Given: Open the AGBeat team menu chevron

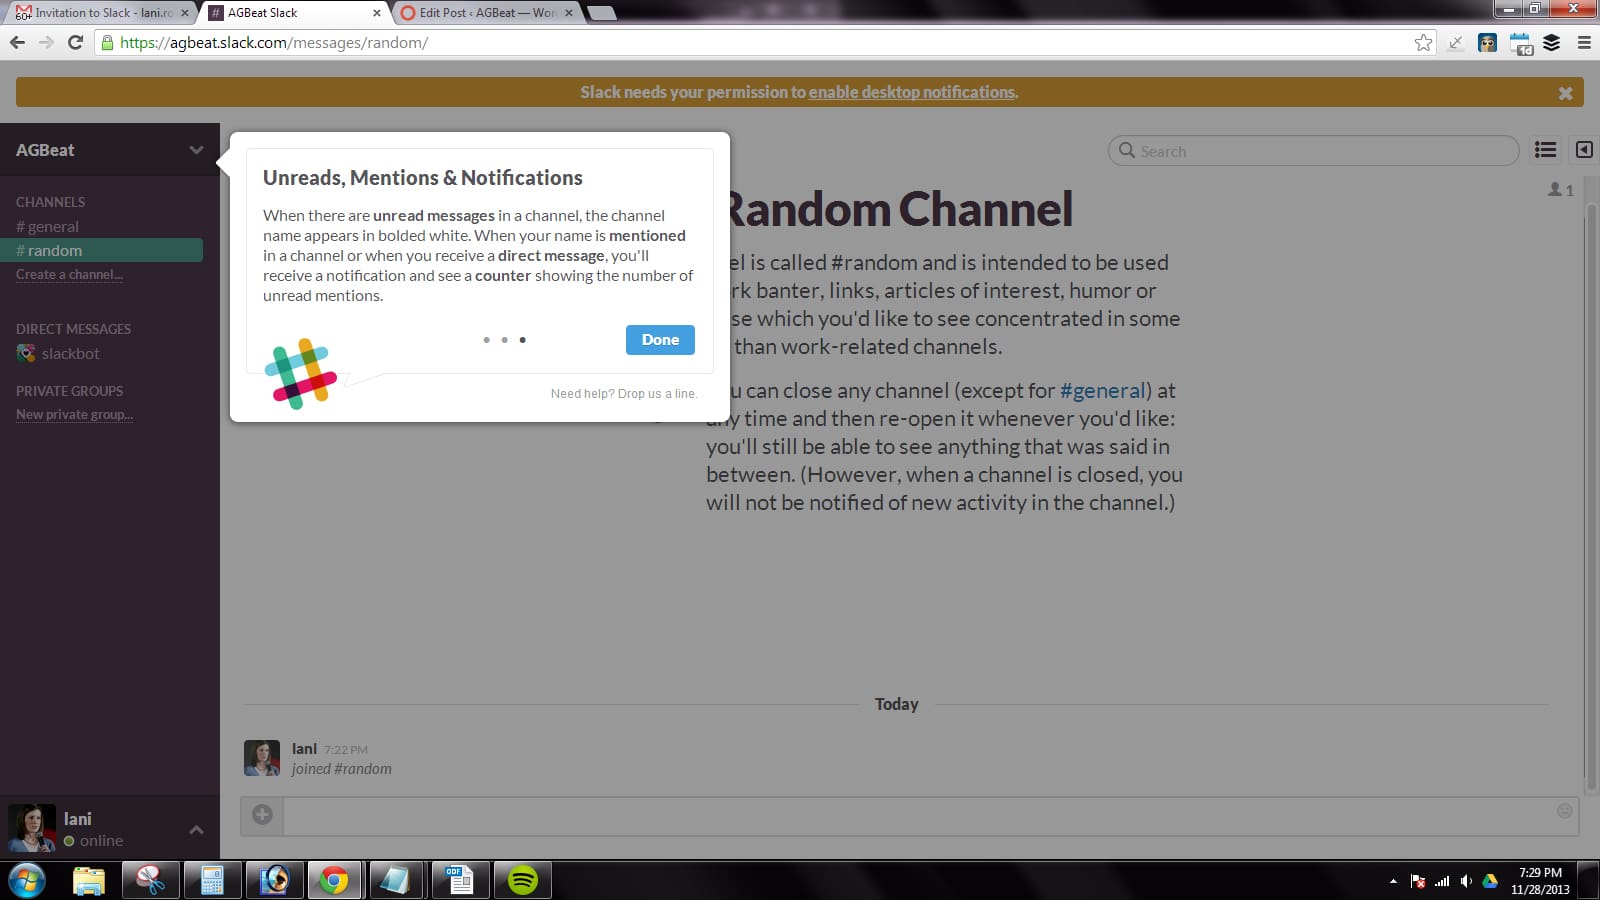Looking at the screenshot, I should 196,150.
